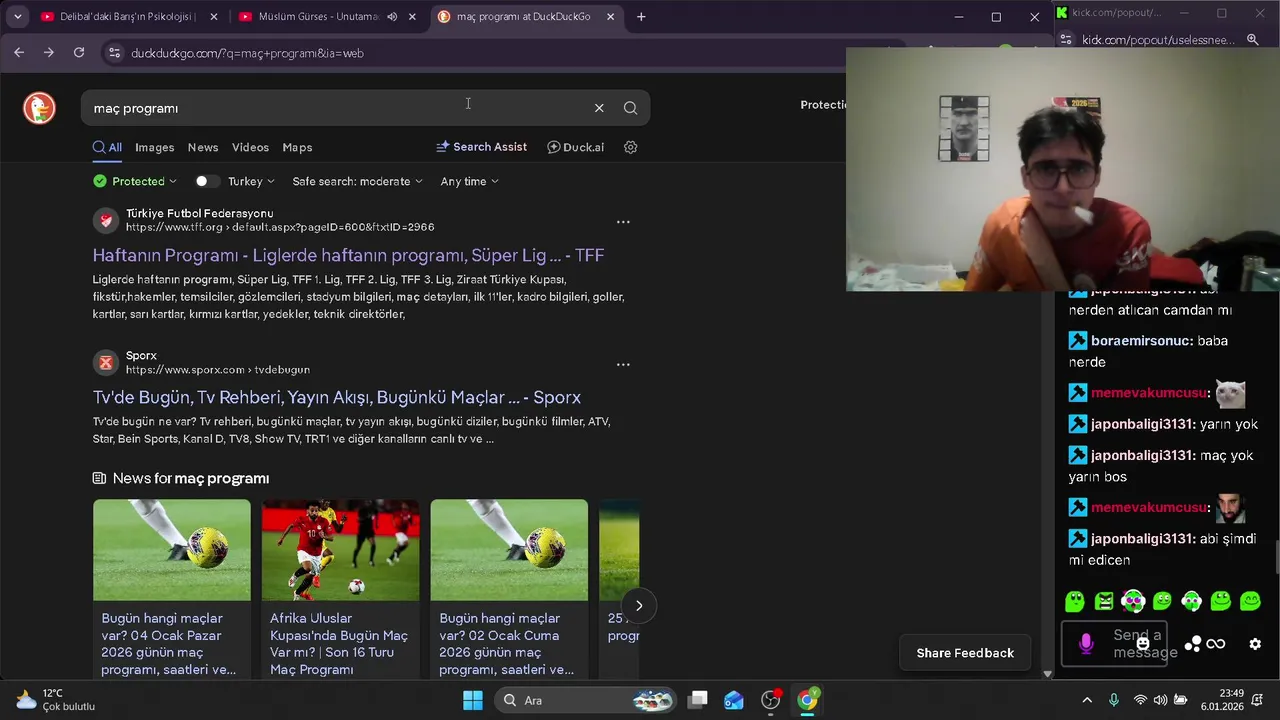This screenshot has width=1280, height=720.
Task: Switch to the News tab
Action: click(203, 147)
